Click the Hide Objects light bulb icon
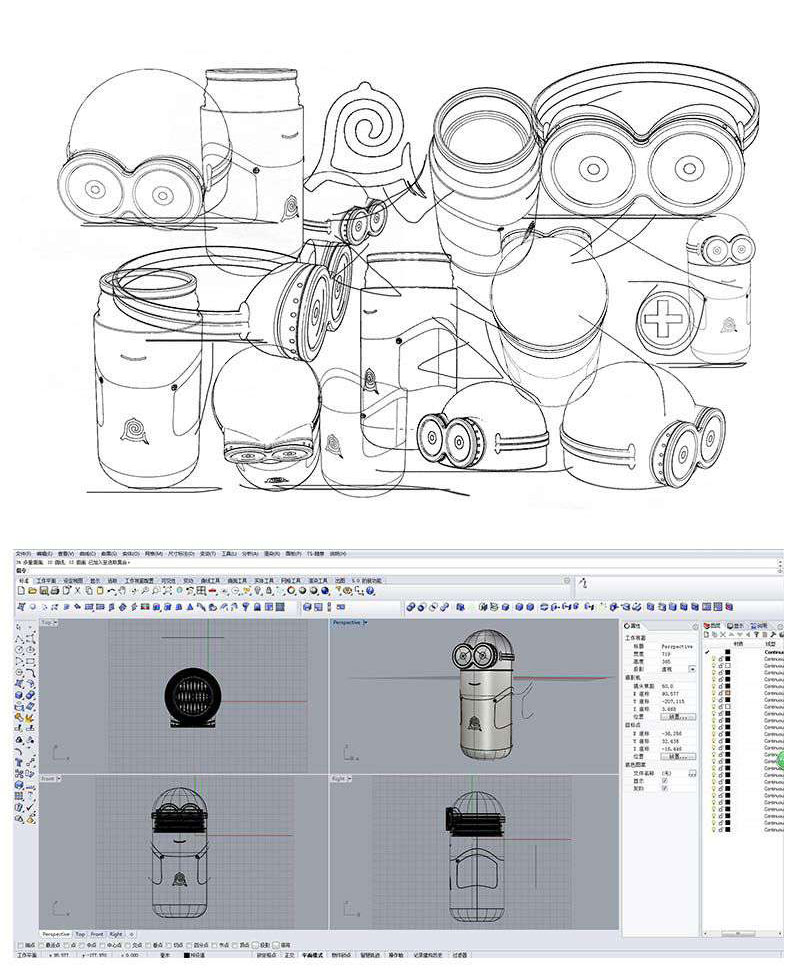 click(x=258, y=591)
